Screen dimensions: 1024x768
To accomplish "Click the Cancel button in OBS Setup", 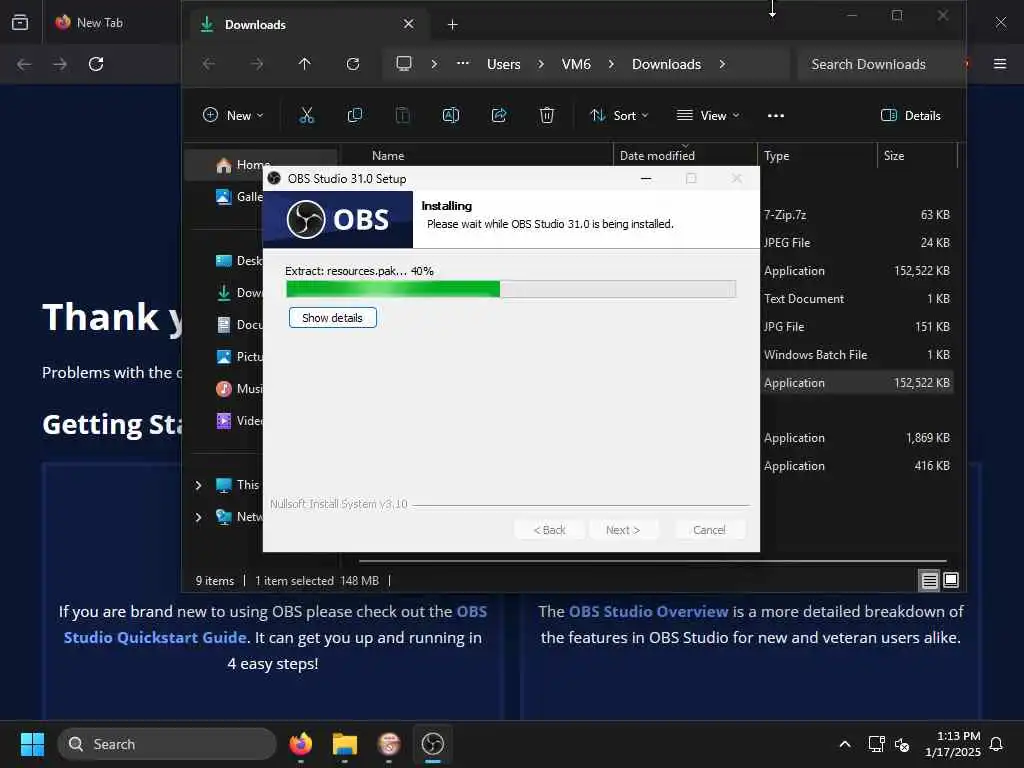I will [709, 530].
